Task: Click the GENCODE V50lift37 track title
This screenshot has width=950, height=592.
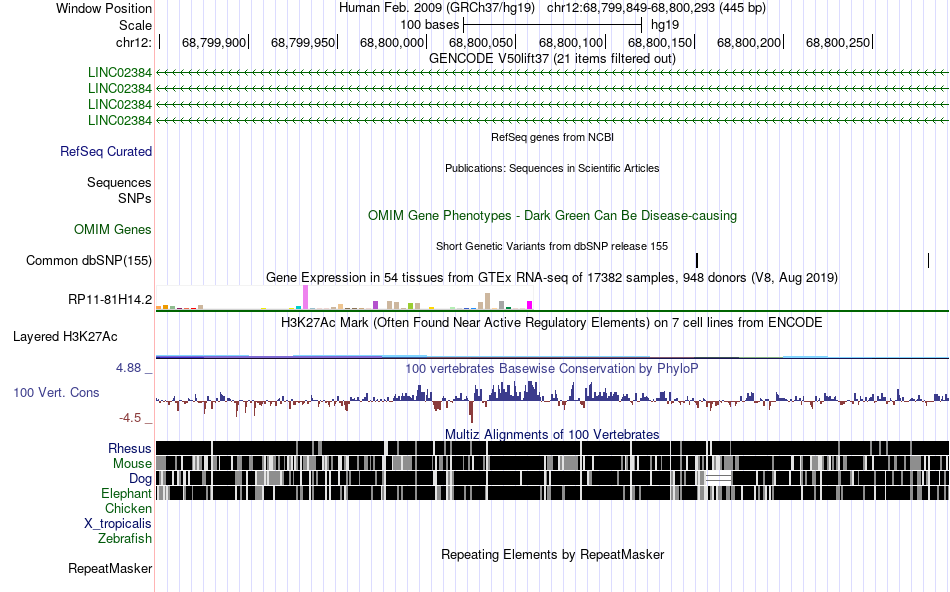Action: 552,59
